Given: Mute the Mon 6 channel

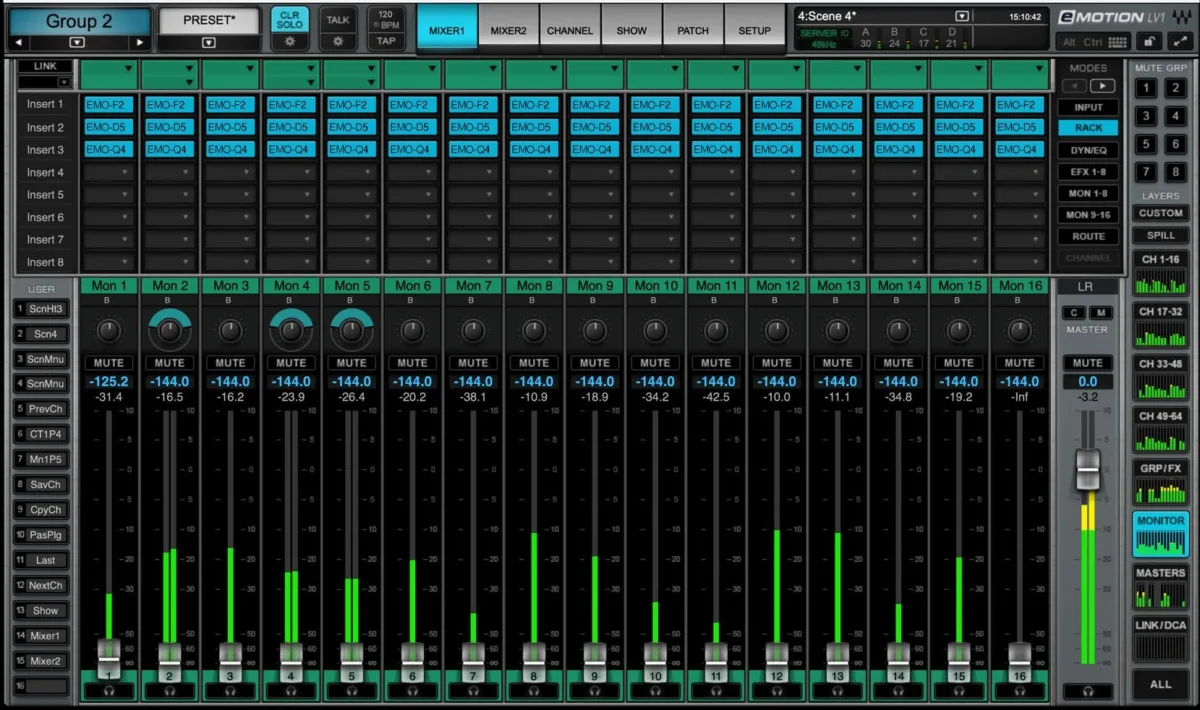Looking at the screenshot, I should pyautogui.click(x=412, y=363).
